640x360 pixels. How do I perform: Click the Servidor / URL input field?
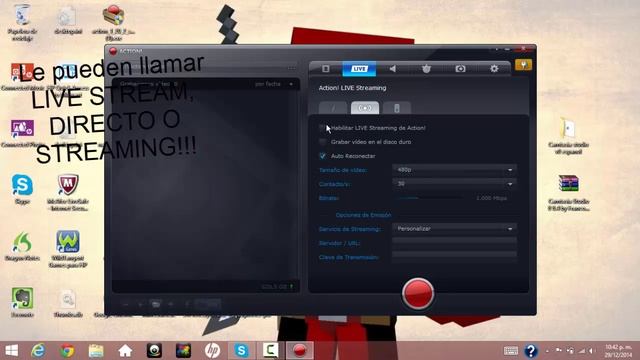[x=454, y=242]
